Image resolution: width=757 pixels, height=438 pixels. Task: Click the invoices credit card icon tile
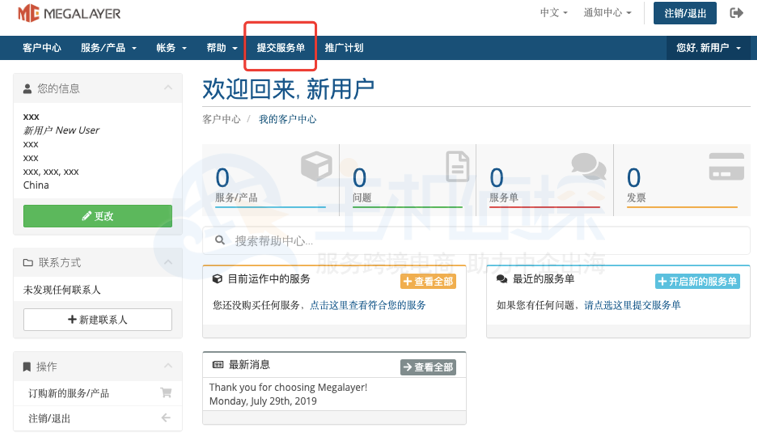pos(725,167)
